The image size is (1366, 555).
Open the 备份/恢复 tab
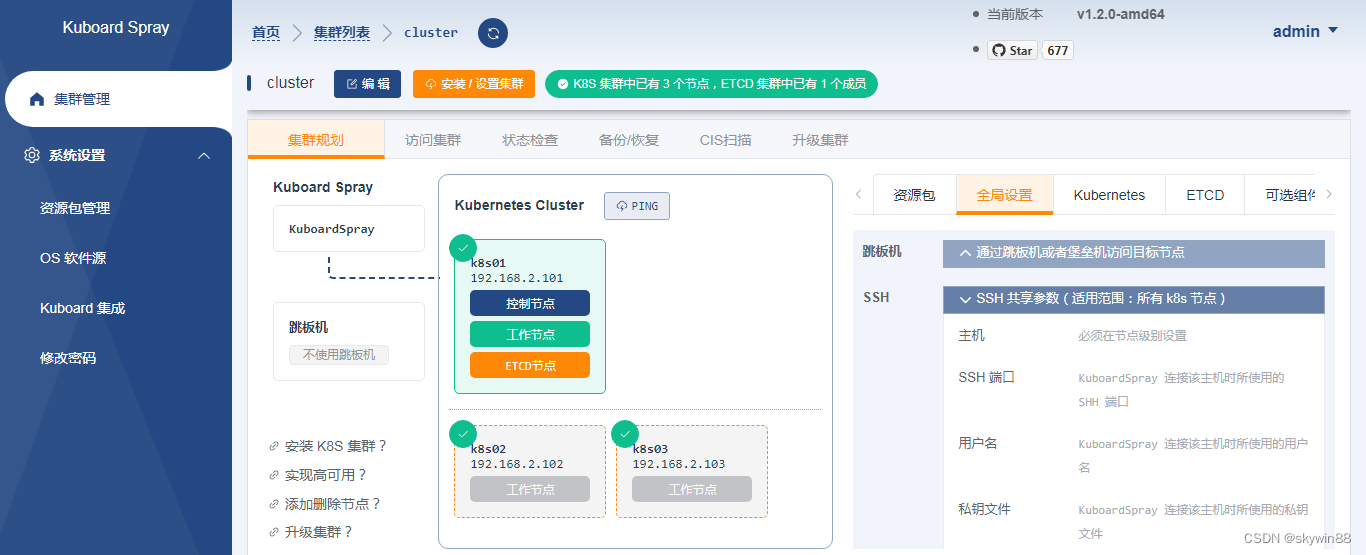[629, 140]
